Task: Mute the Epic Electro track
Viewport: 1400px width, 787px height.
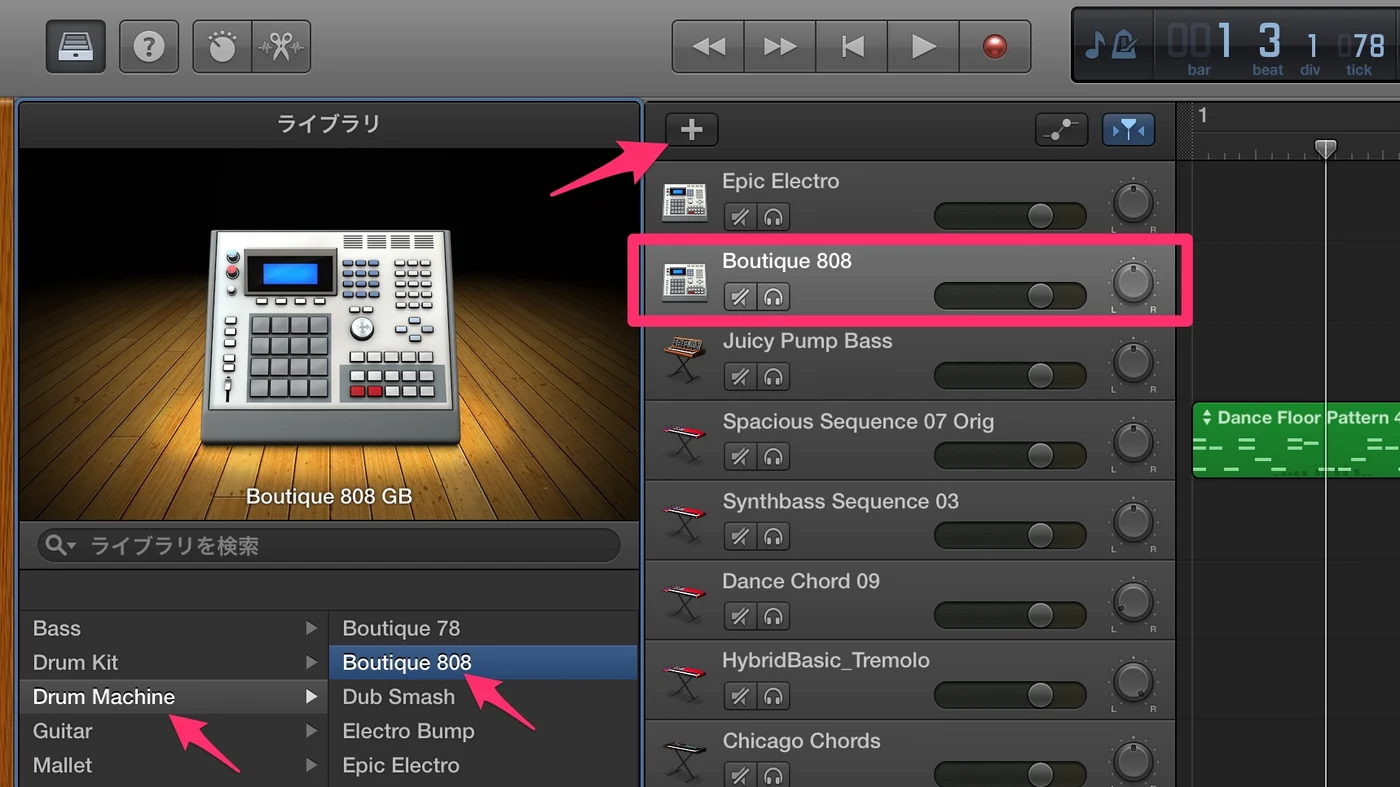Action: pyautogui.click(x=740, y=216)
